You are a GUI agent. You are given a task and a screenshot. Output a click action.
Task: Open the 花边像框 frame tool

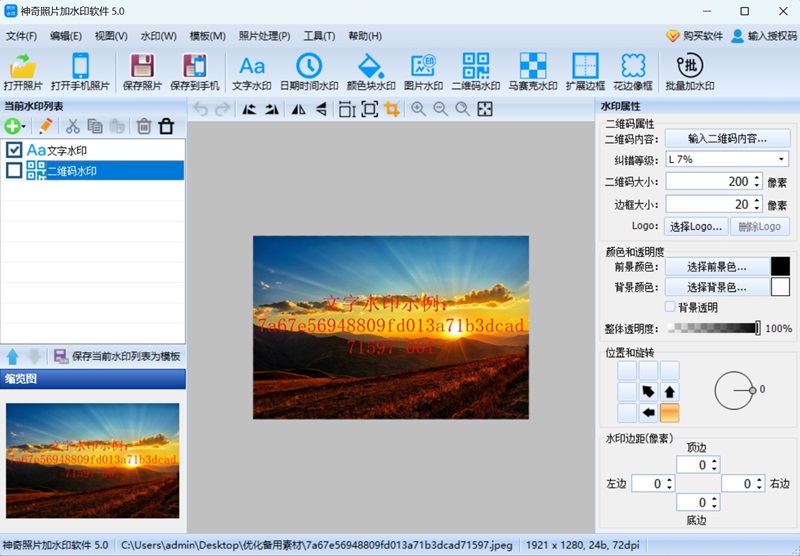click(633, 72)
